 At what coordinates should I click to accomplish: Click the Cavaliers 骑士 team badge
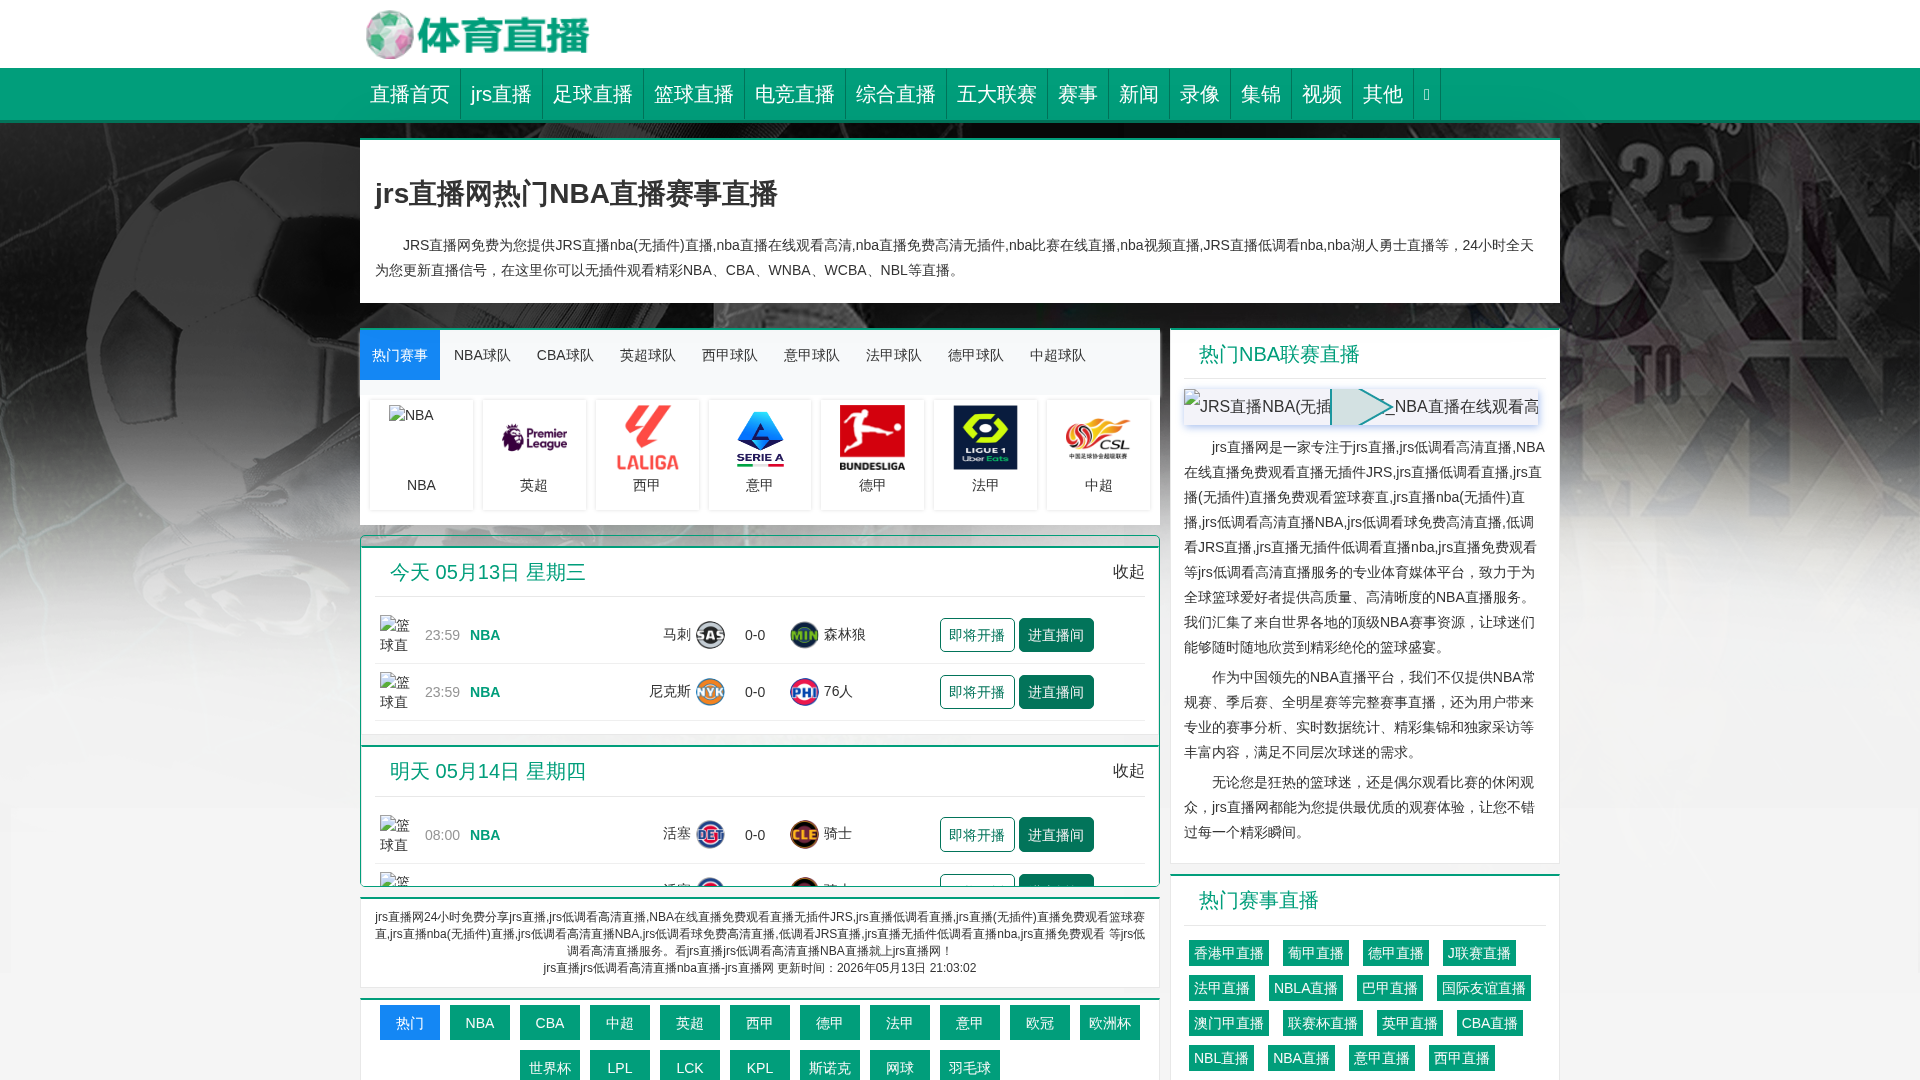(x=804, y=834)
